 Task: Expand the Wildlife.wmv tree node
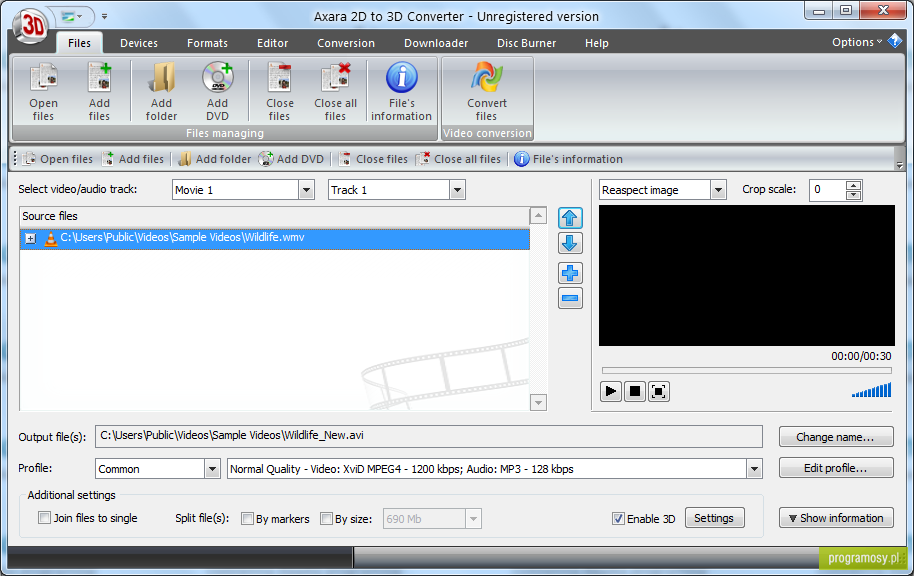pos(31,238)
